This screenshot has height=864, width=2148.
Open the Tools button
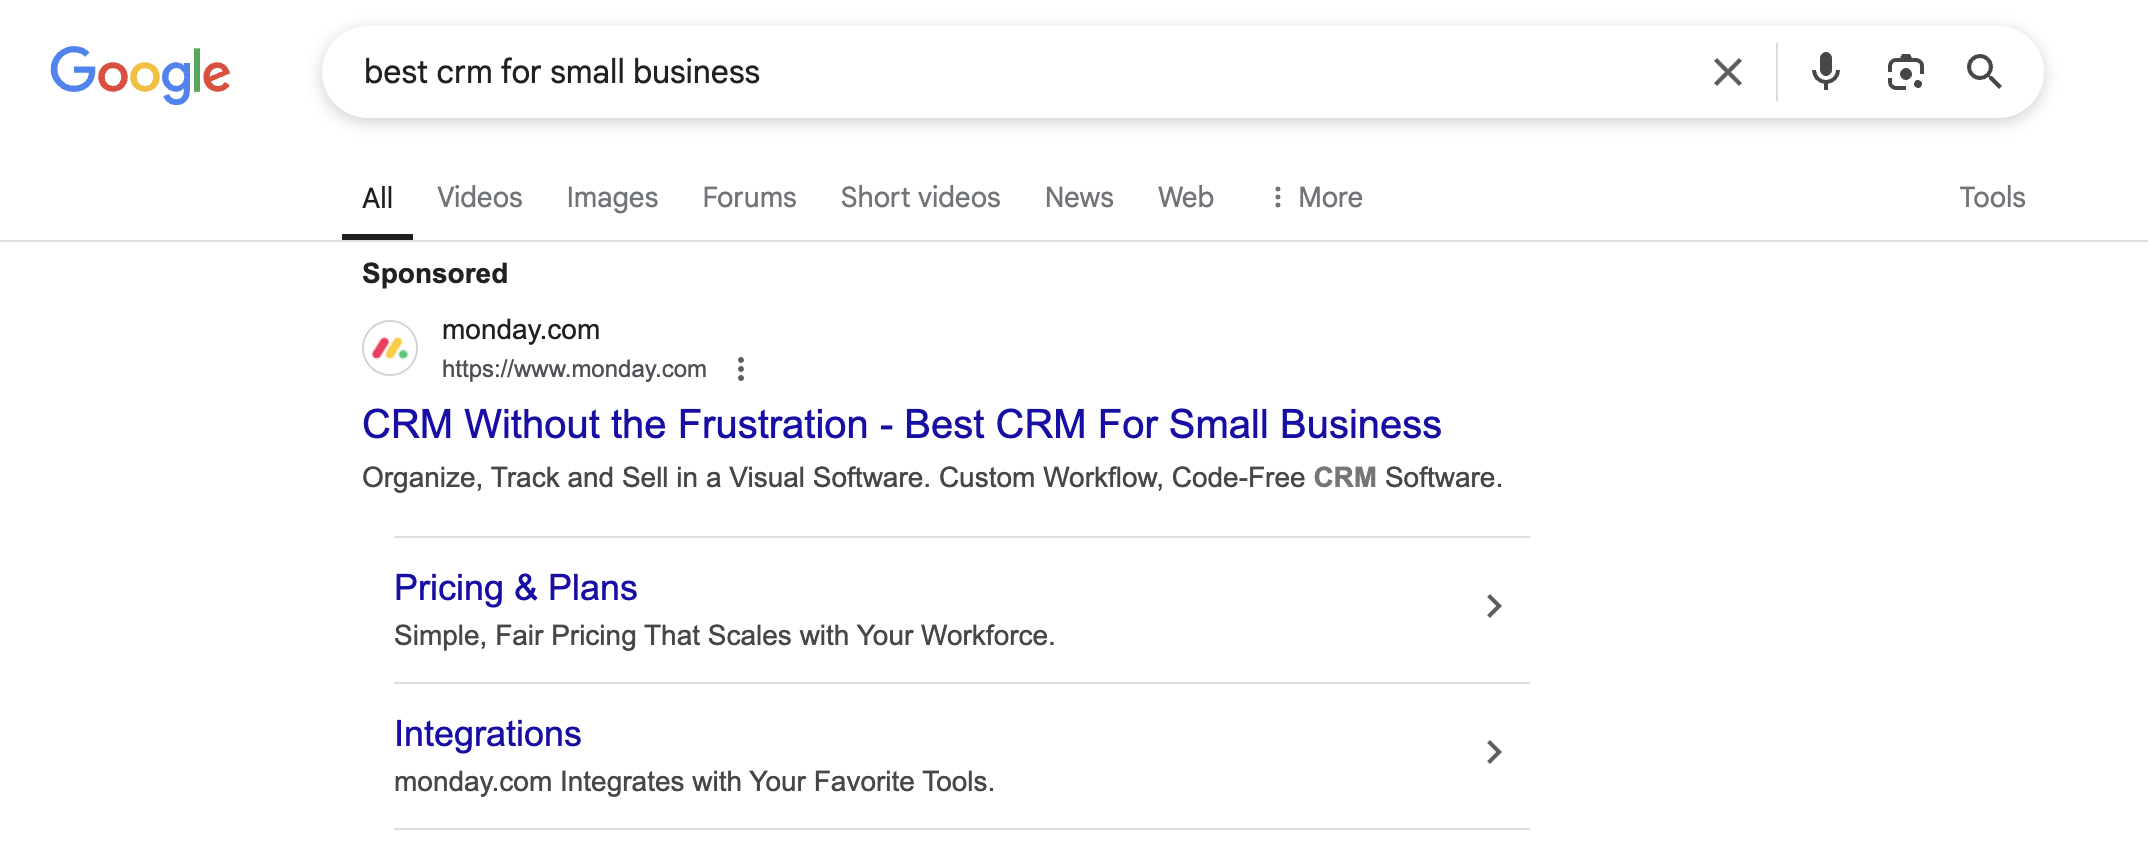1992,197
